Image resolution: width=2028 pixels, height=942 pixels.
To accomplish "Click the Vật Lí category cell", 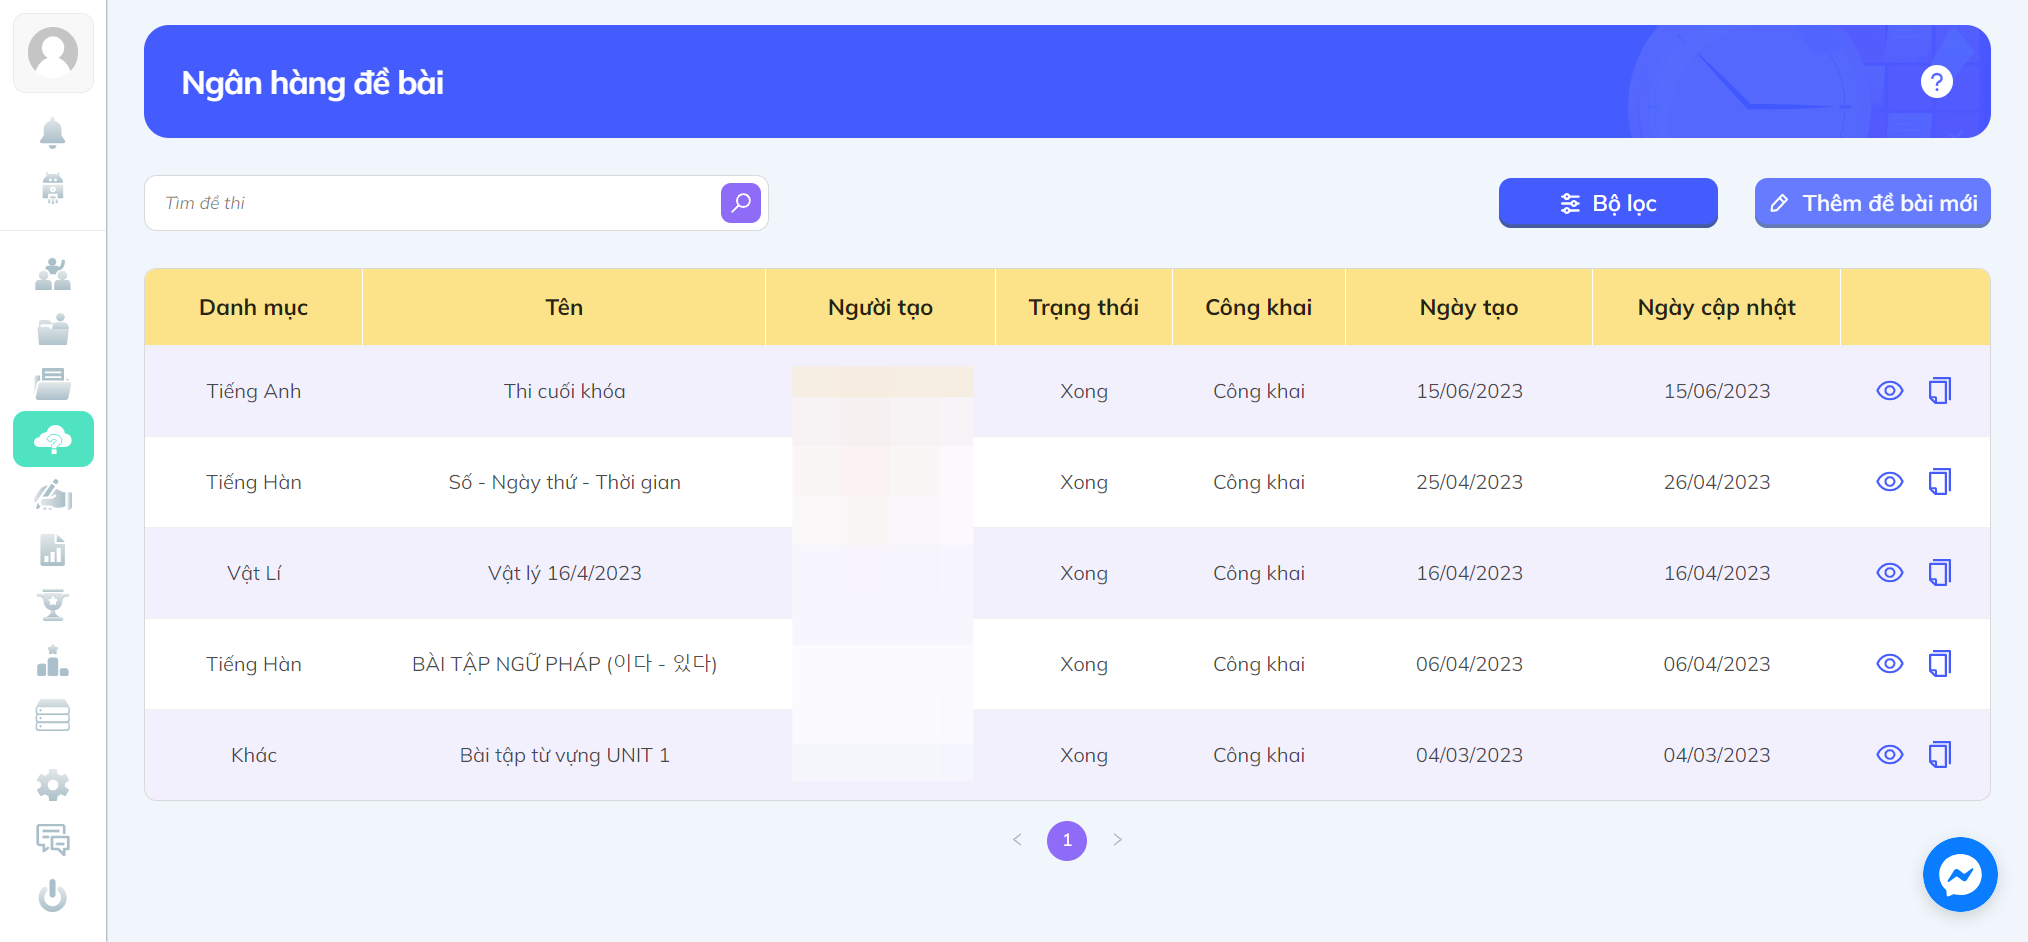I will tap(254, 573).
